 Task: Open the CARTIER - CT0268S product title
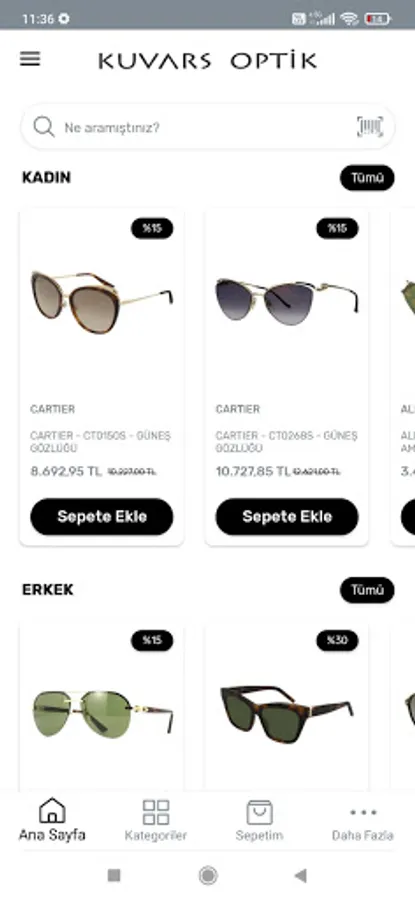286,442
